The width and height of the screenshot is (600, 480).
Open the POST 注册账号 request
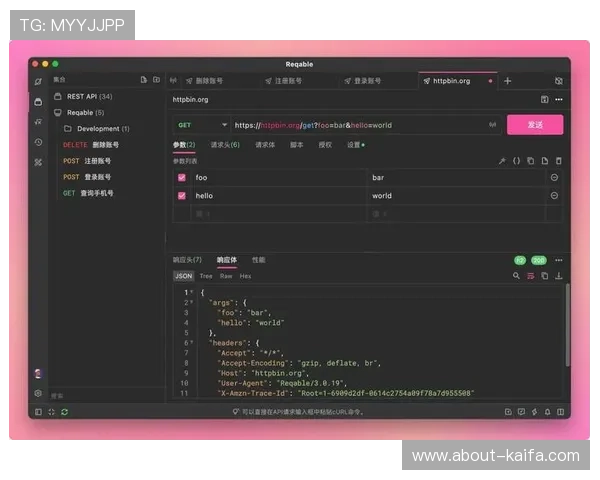tap(88, 161)
